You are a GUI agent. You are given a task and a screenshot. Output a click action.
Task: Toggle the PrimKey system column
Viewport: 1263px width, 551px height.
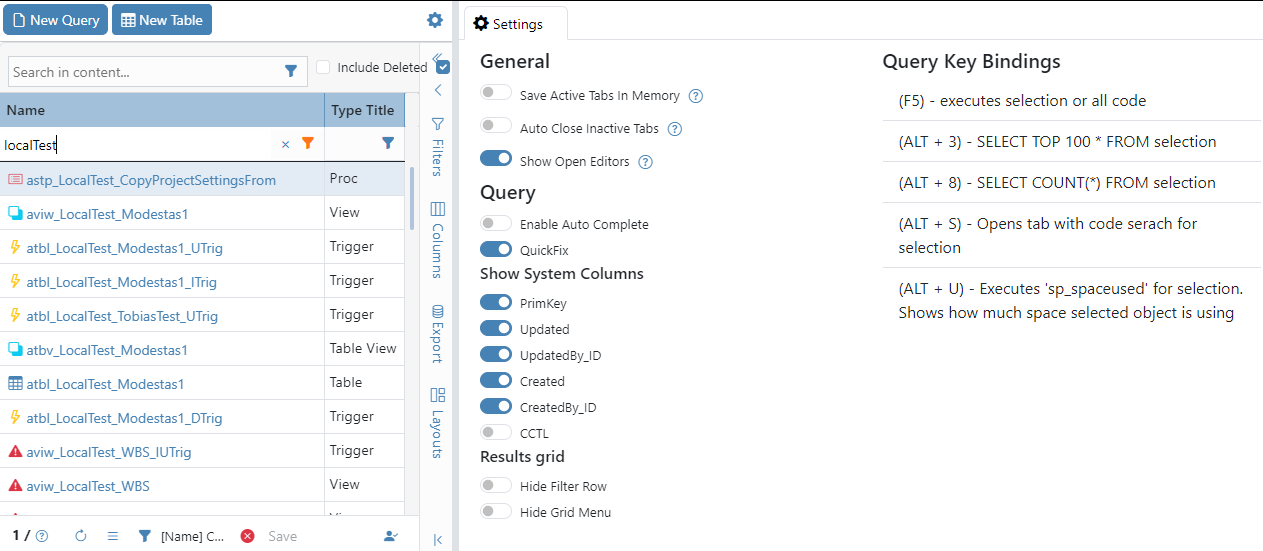coord(496,302)
